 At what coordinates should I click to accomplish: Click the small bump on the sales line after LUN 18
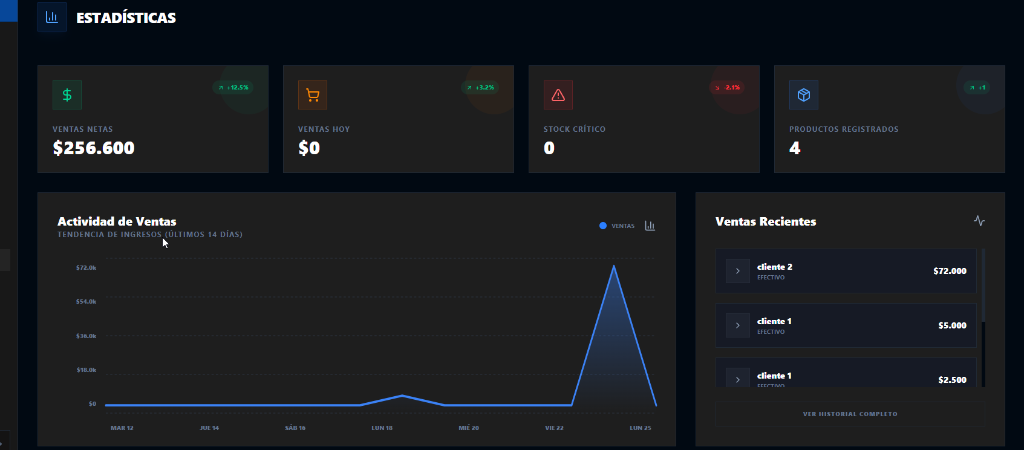point(402,396)
